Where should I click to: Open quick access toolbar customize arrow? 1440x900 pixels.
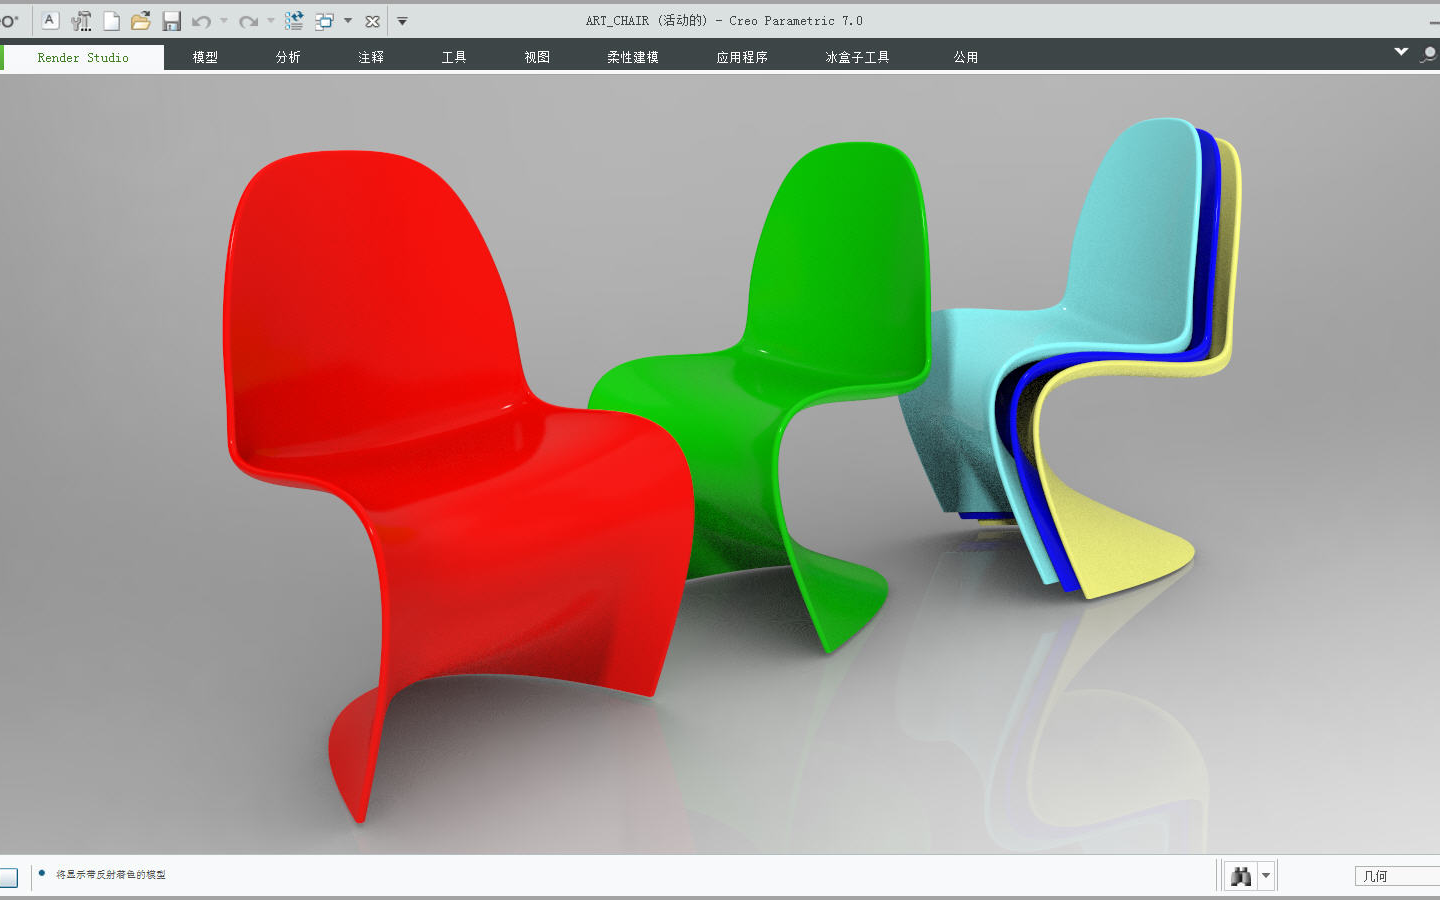[402, 21]
